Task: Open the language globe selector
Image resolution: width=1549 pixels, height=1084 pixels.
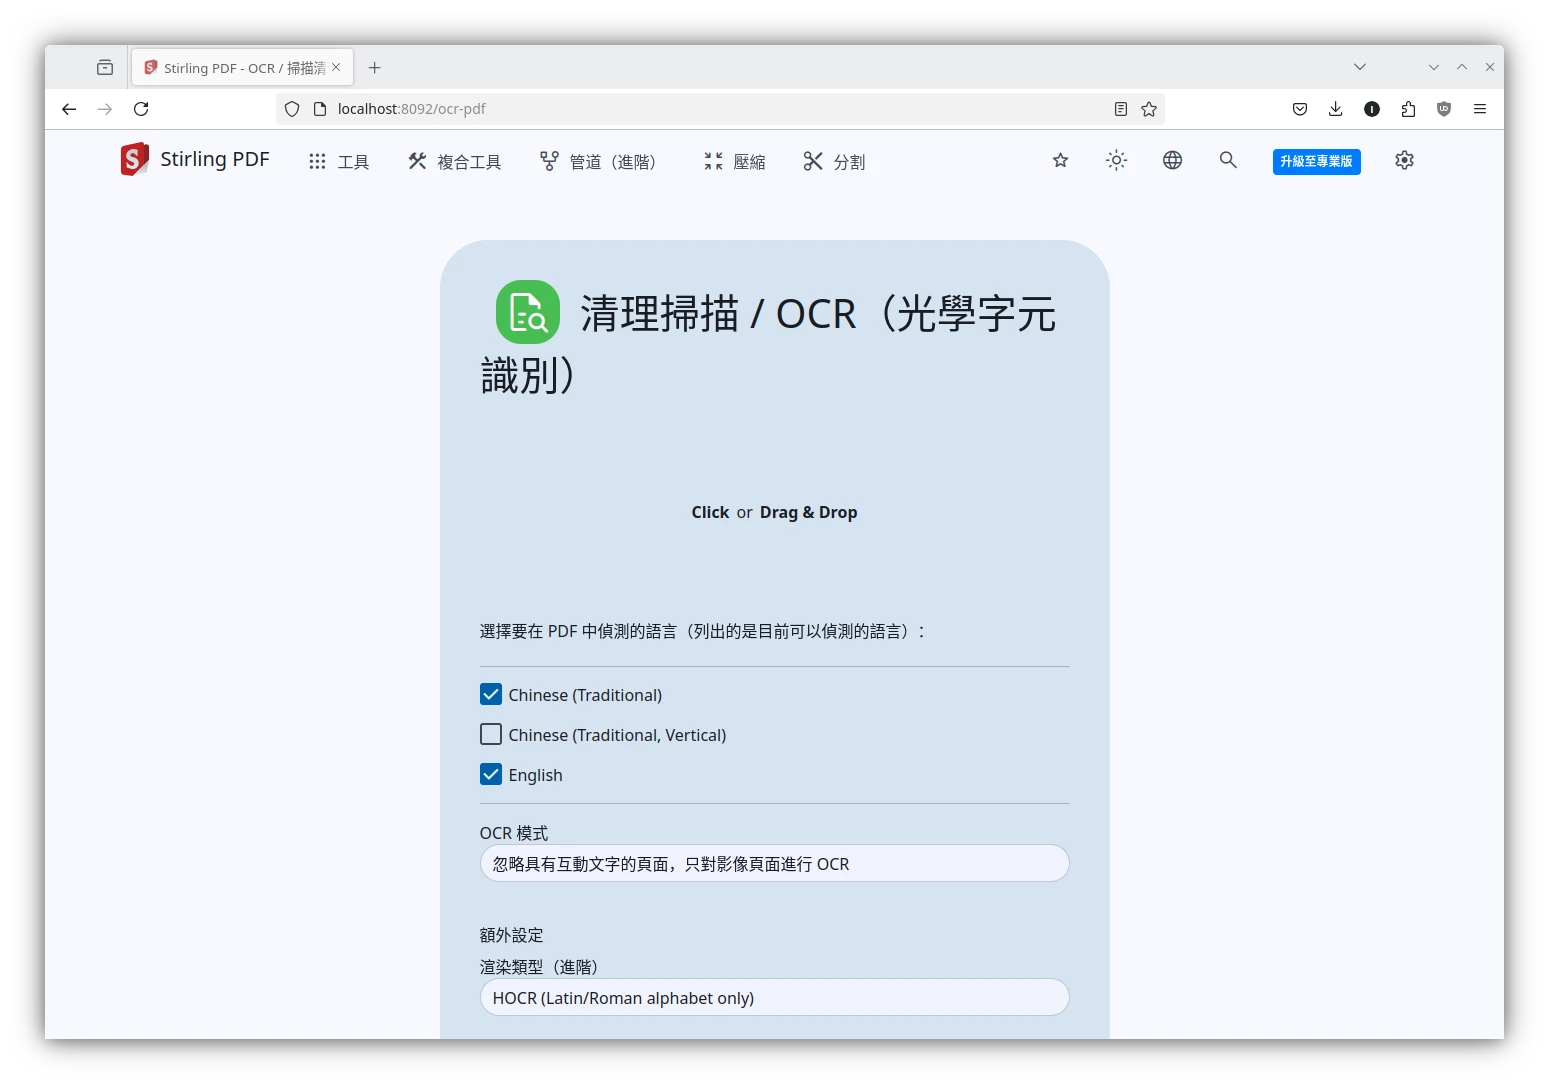Action: (x=1172, y=160)
